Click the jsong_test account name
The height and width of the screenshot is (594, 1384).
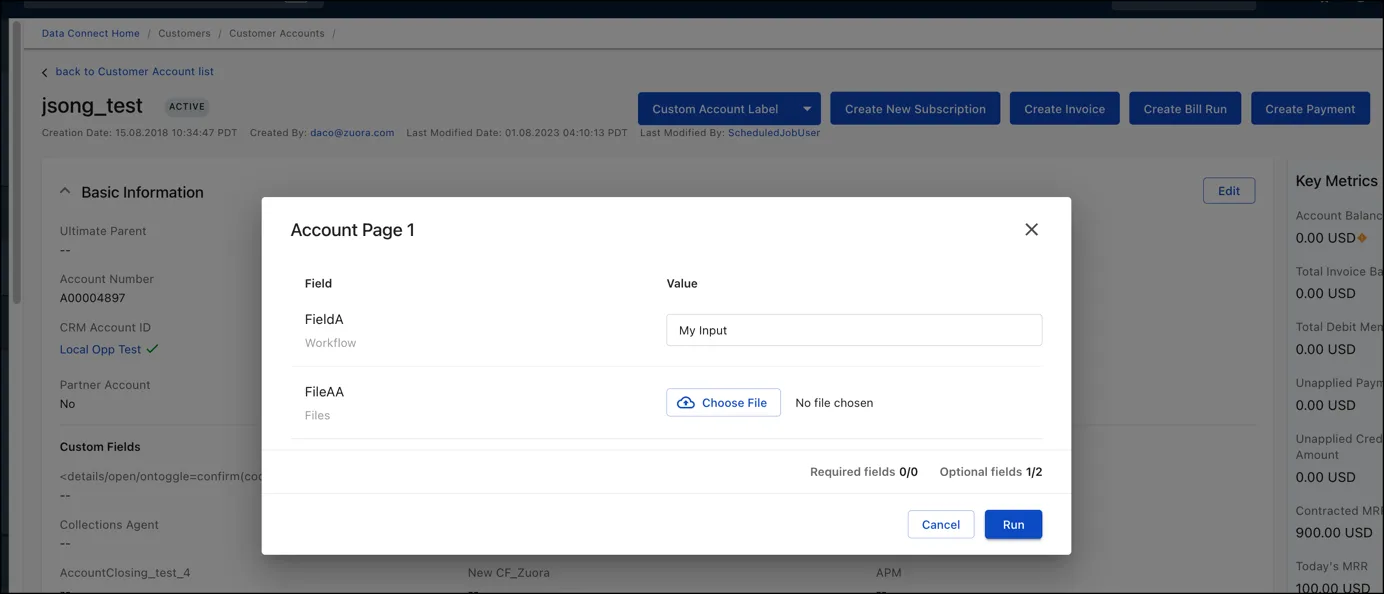point(92,106)
